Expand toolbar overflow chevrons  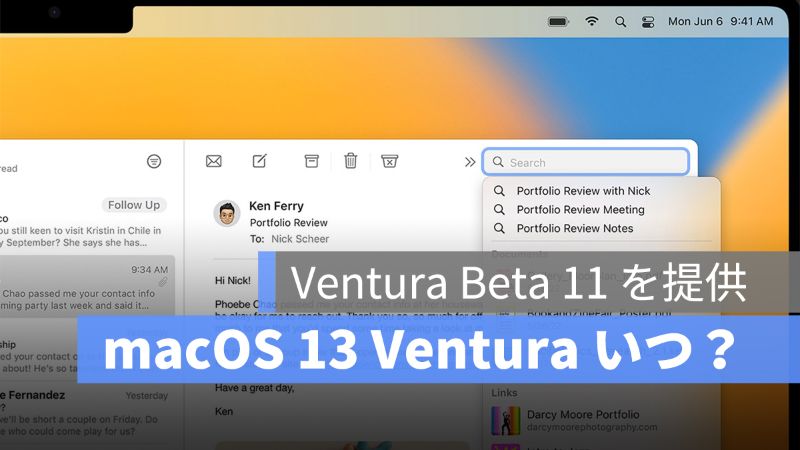point(470,162)
